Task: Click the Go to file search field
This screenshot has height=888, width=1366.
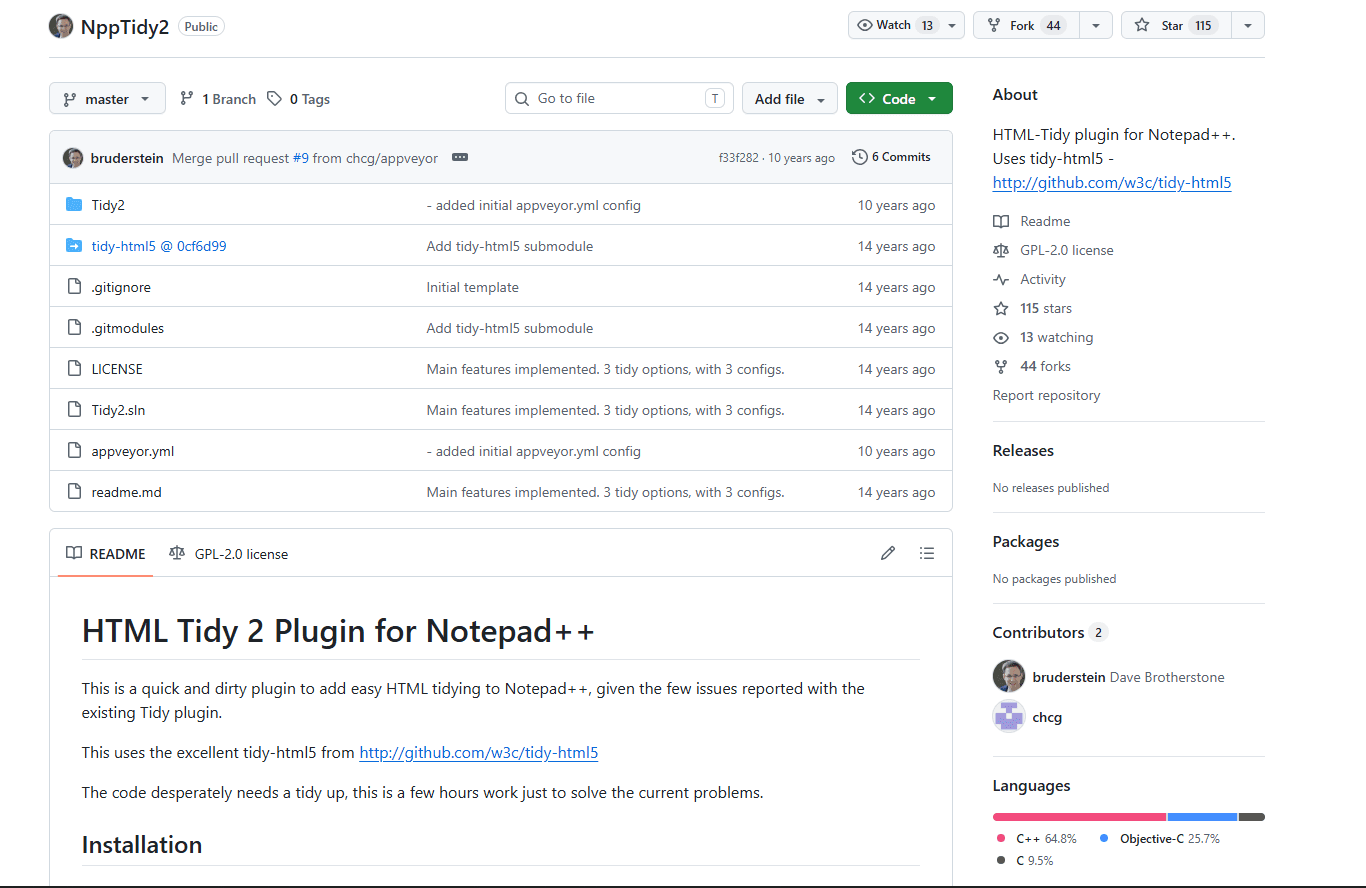Action: click(x=619, y=98)
